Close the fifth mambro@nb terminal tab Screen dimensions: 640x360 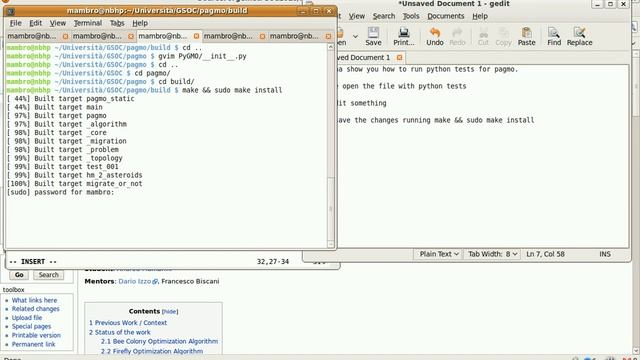click(x=328, y=36)
